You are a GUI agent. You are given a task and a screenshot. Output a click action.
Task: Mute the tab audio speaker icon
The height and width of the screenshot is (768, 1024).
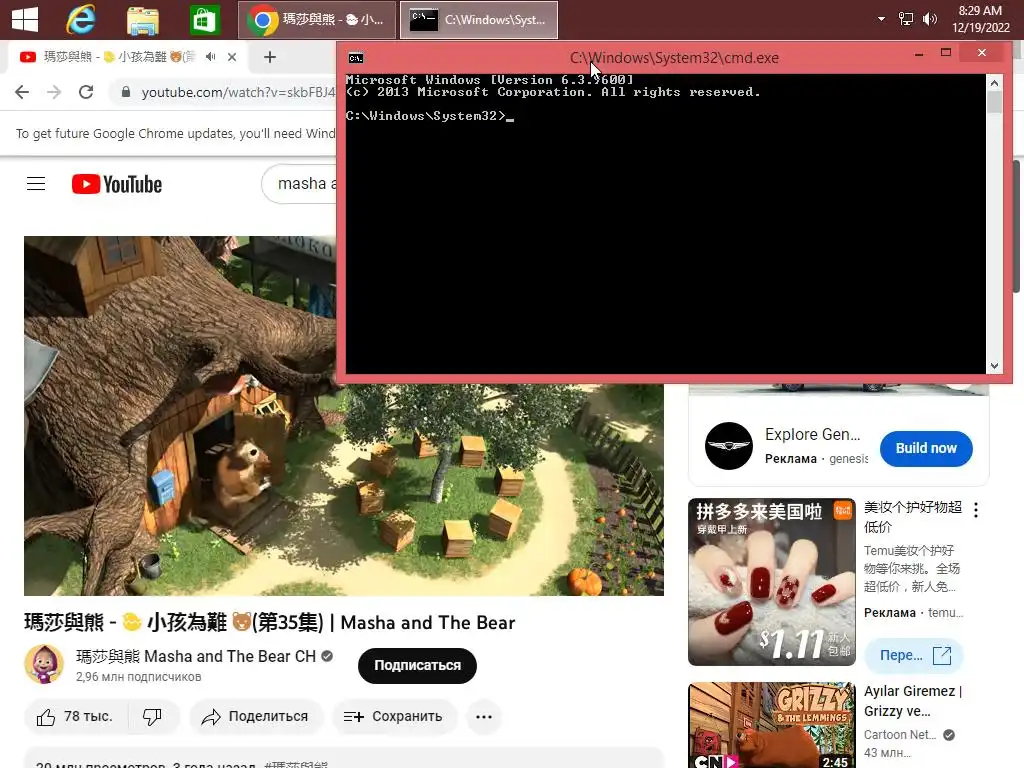[210, 57]
